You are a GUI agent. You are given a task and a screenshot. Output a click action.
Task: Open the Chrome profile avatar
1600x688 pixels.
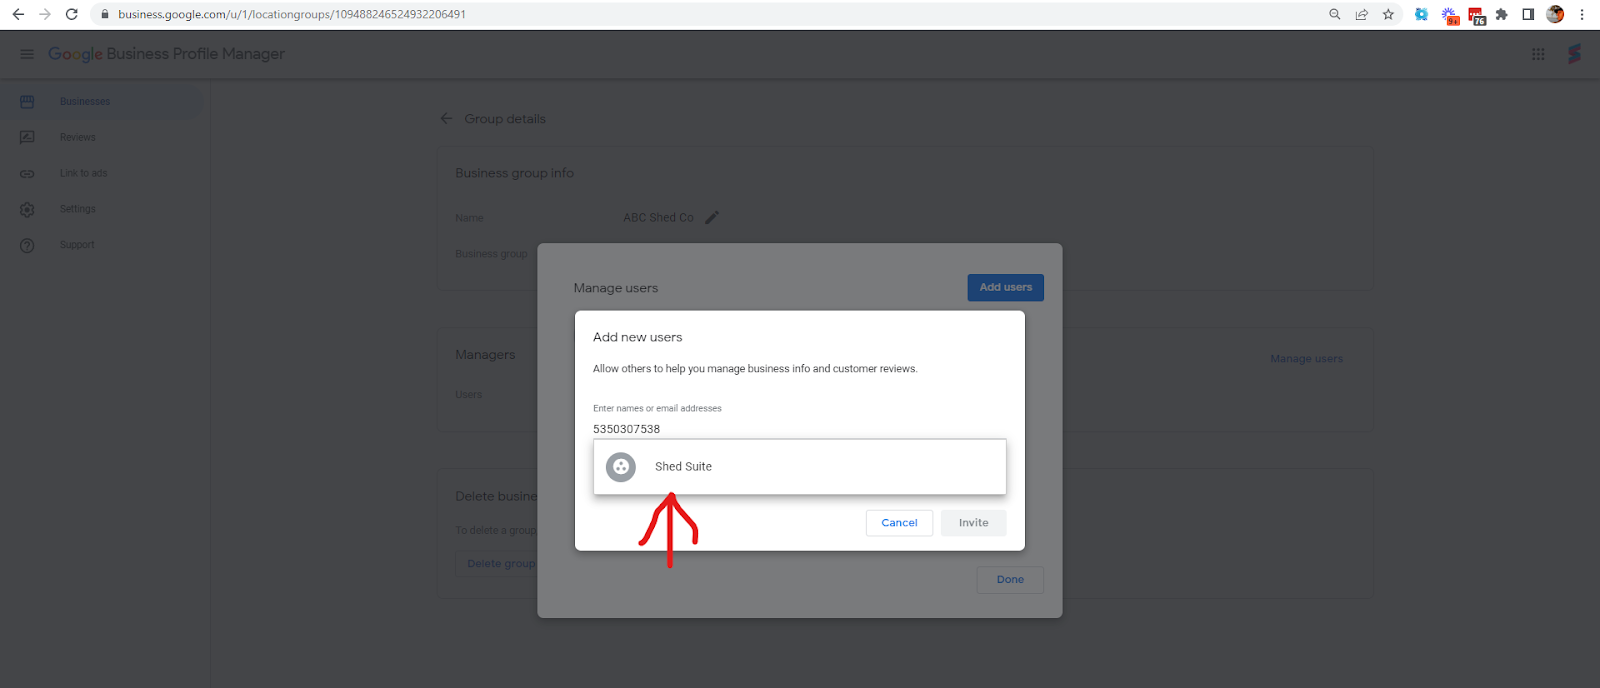pos(1555,14)
